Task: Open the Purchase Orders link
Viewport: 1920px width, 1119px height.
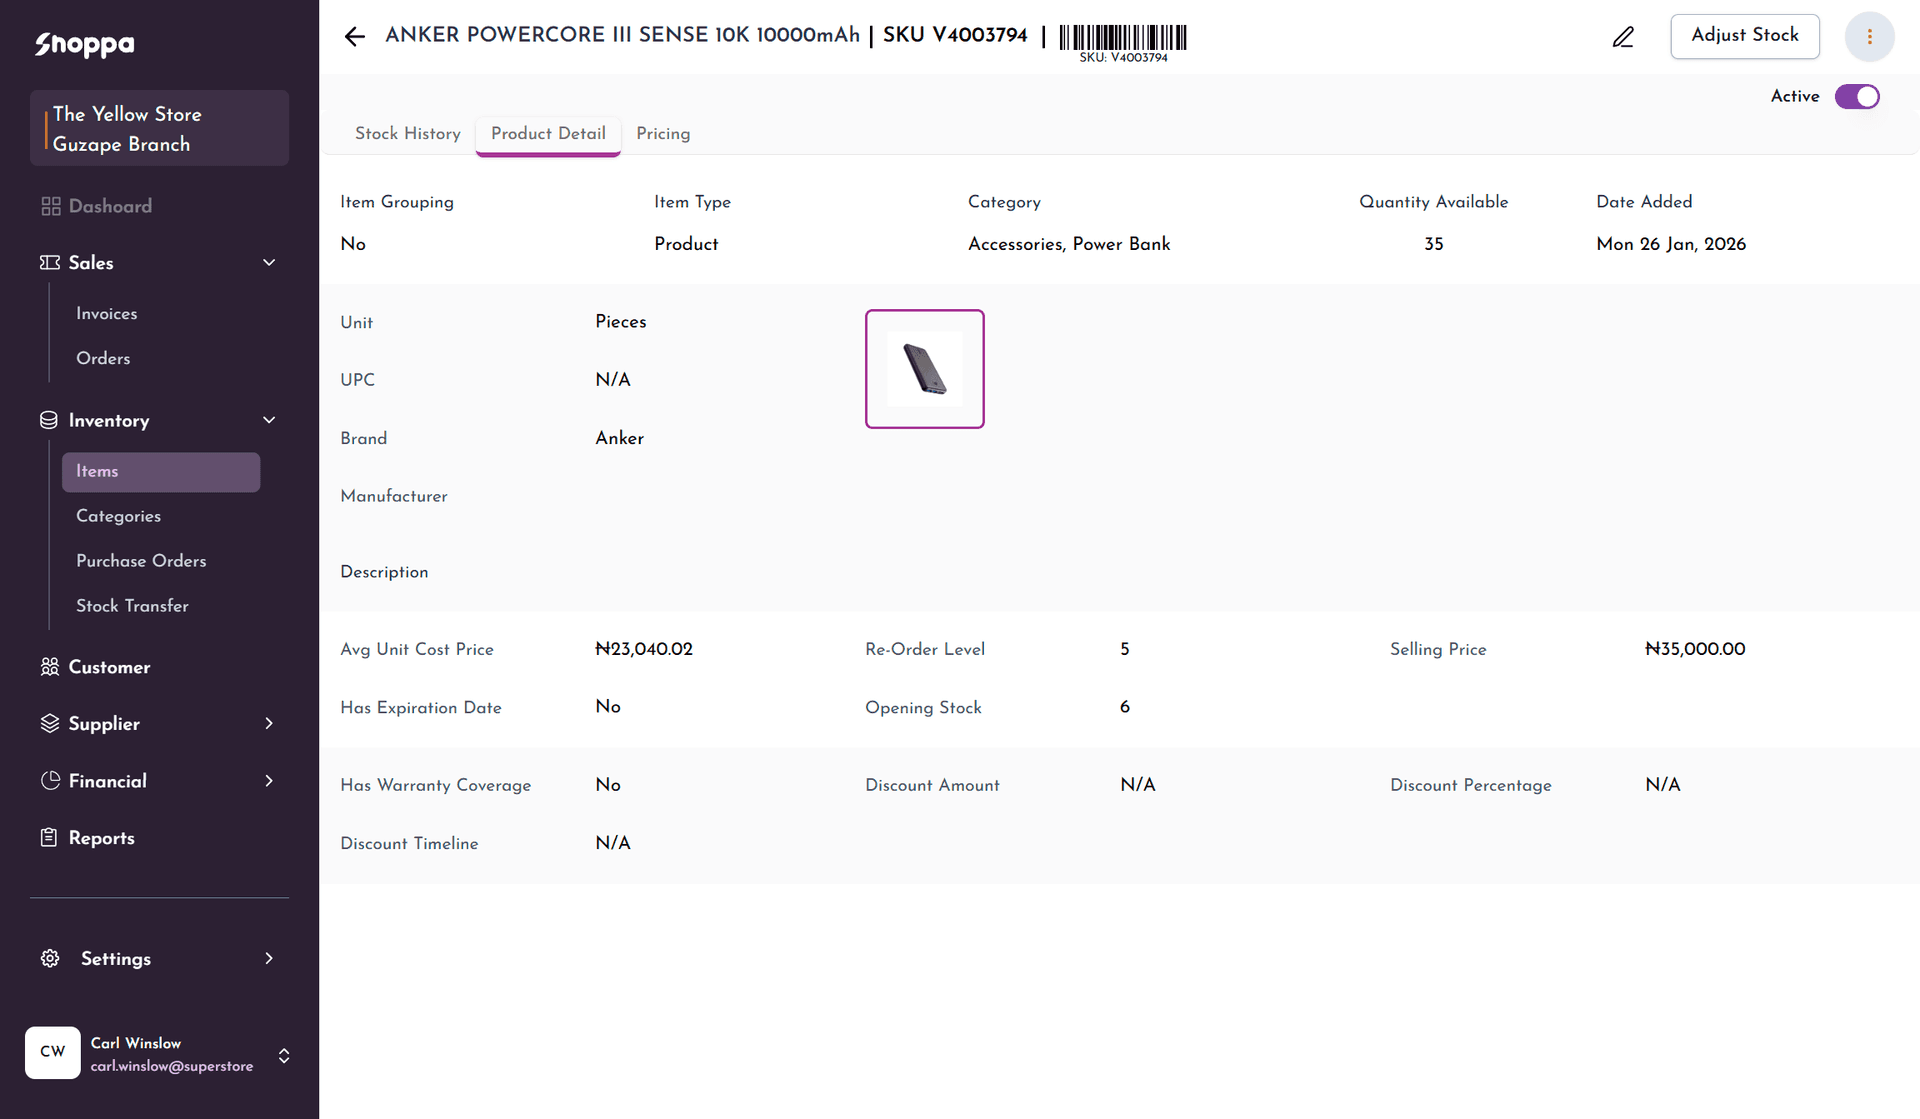Action: point(141,561)
